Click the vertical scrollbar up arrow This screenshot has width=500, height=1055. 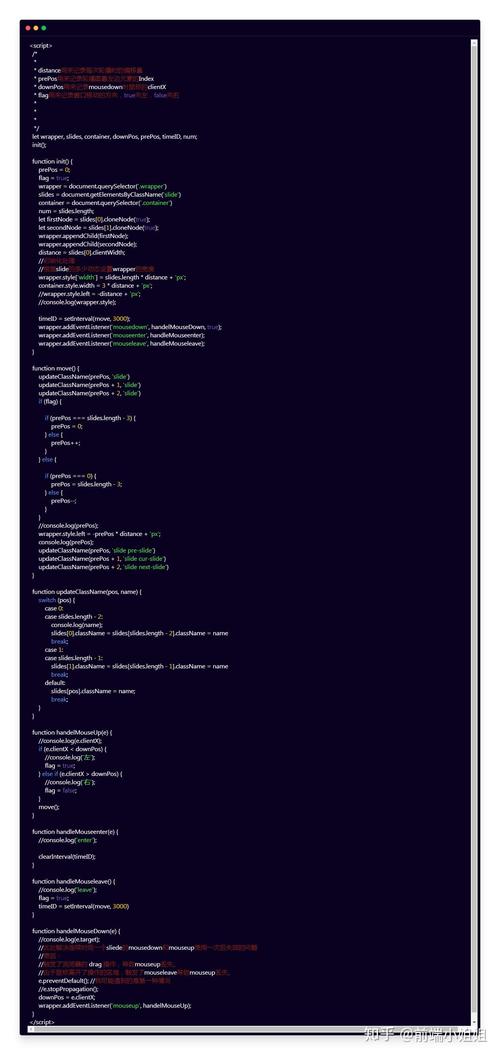(x=474, y=43)
